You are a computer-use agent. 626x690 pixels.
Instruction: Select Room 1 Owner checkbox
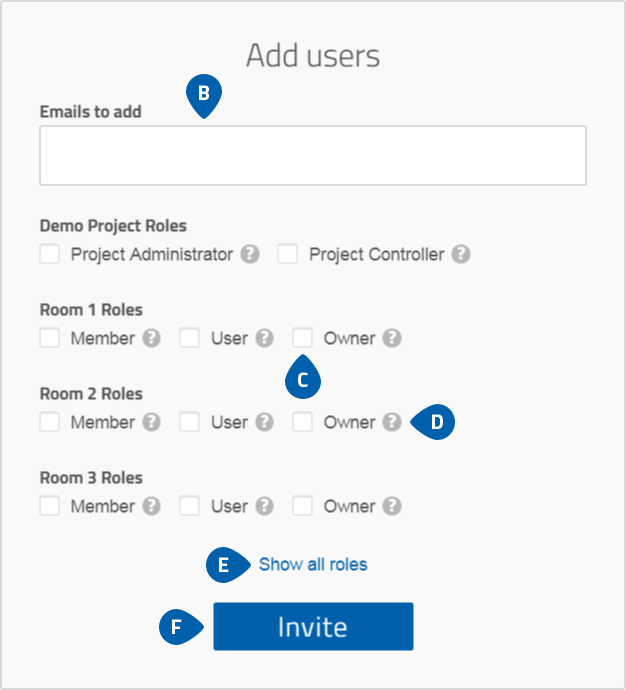(x=303, y=338)
